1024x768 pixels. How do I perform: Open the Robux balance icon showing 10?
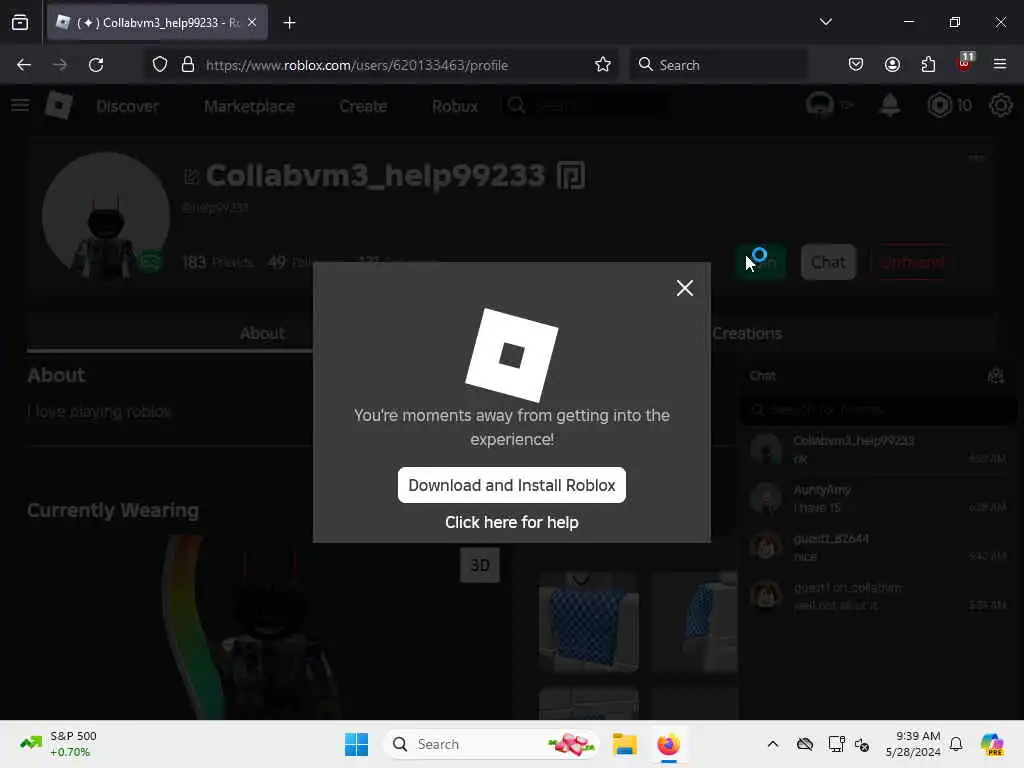(949, 105)
